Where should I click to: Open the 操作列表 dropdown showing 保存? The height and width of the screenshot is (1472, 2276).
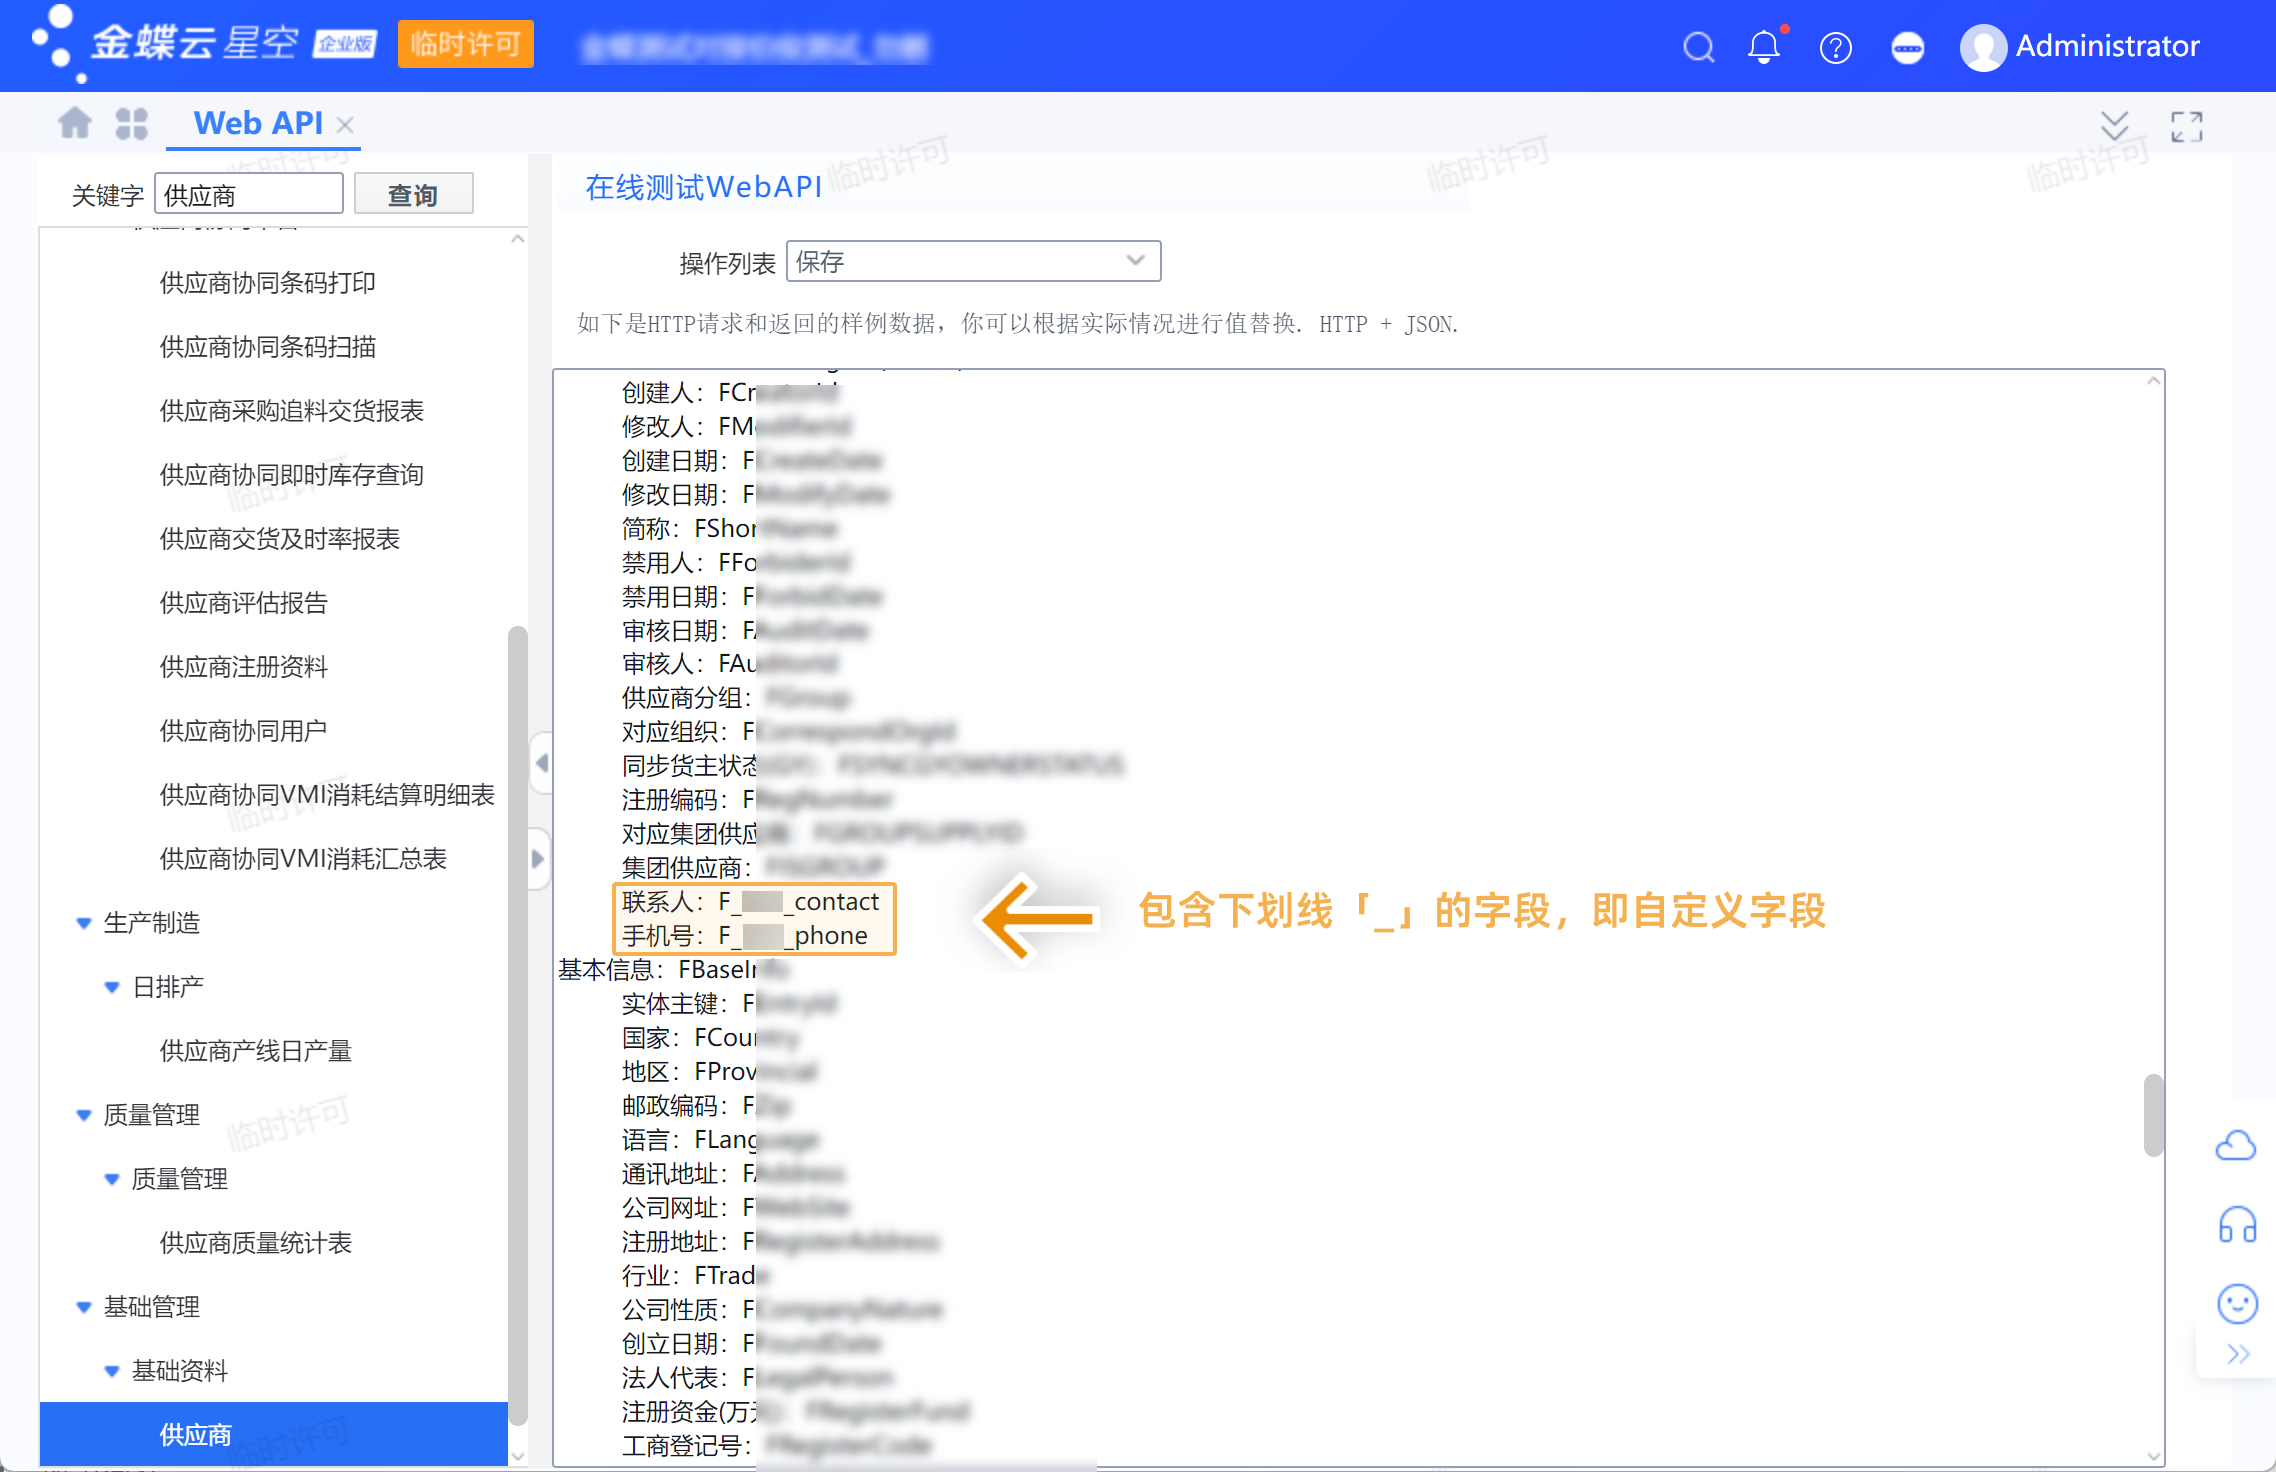click(x=973, y=261)
